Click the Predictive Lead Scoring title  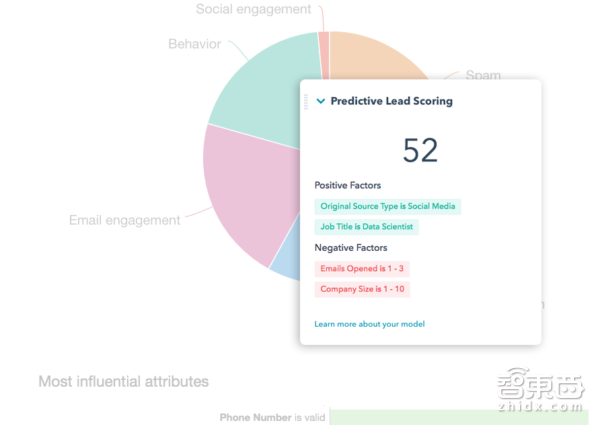tap(391, 101)
